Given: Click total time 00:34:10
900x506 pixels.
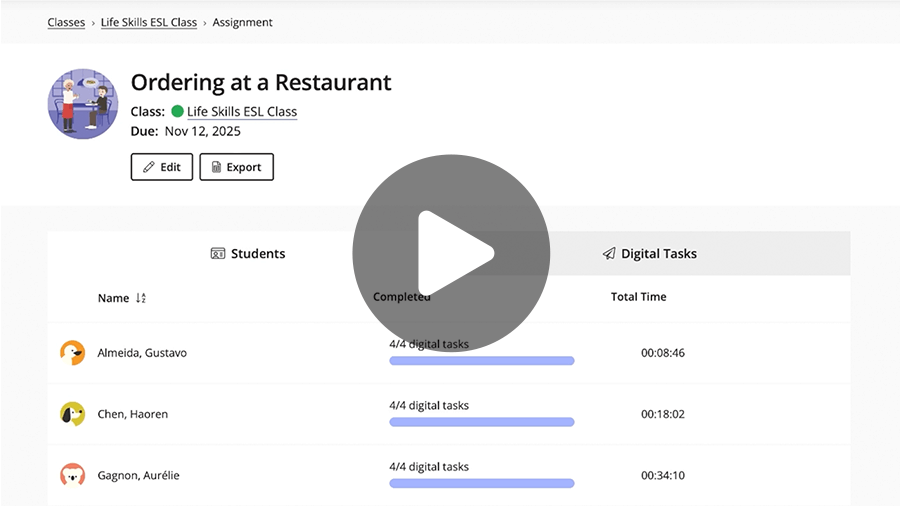Looking at the screenshot, I should click(663, 475).
